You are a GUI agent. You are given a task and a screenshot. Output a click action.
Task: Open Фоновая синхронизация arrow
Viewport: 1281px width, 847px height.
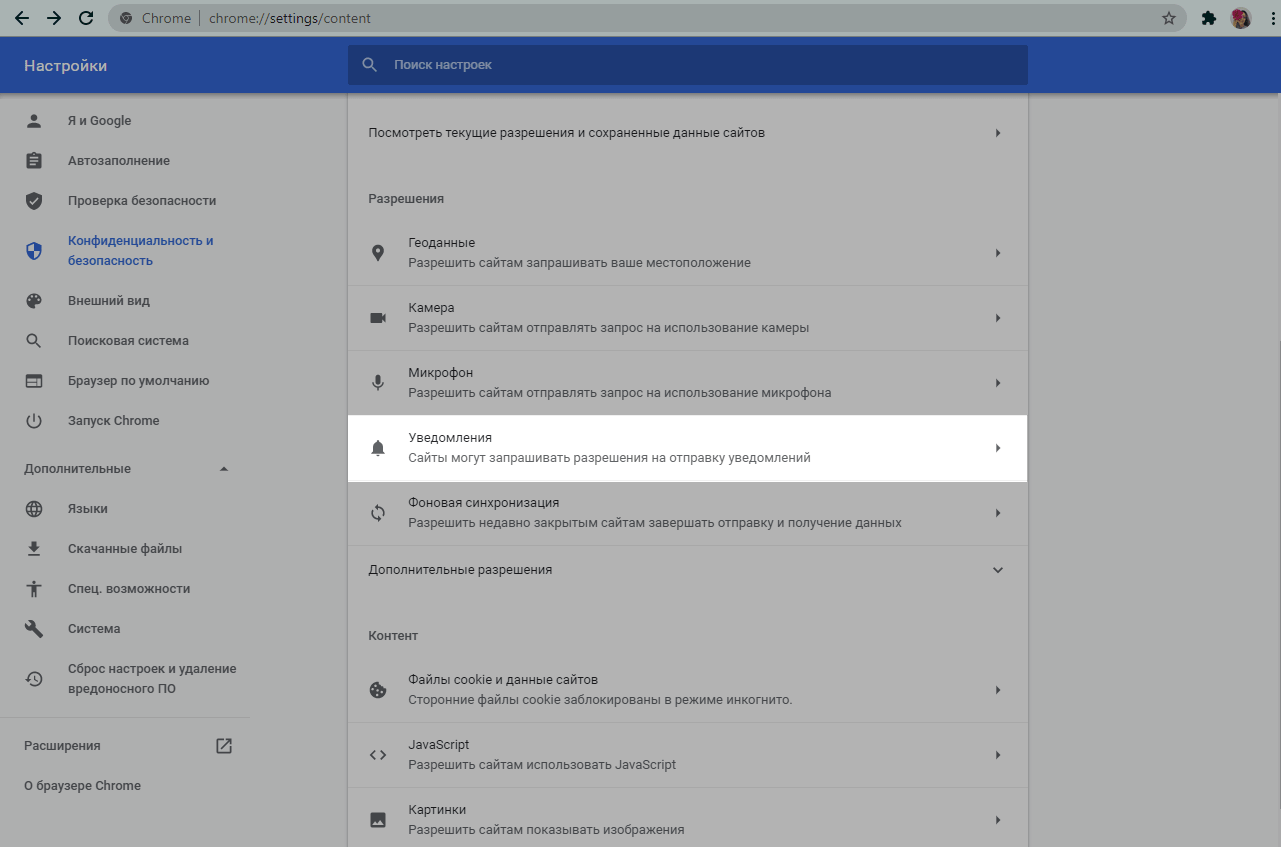(997, 513)
